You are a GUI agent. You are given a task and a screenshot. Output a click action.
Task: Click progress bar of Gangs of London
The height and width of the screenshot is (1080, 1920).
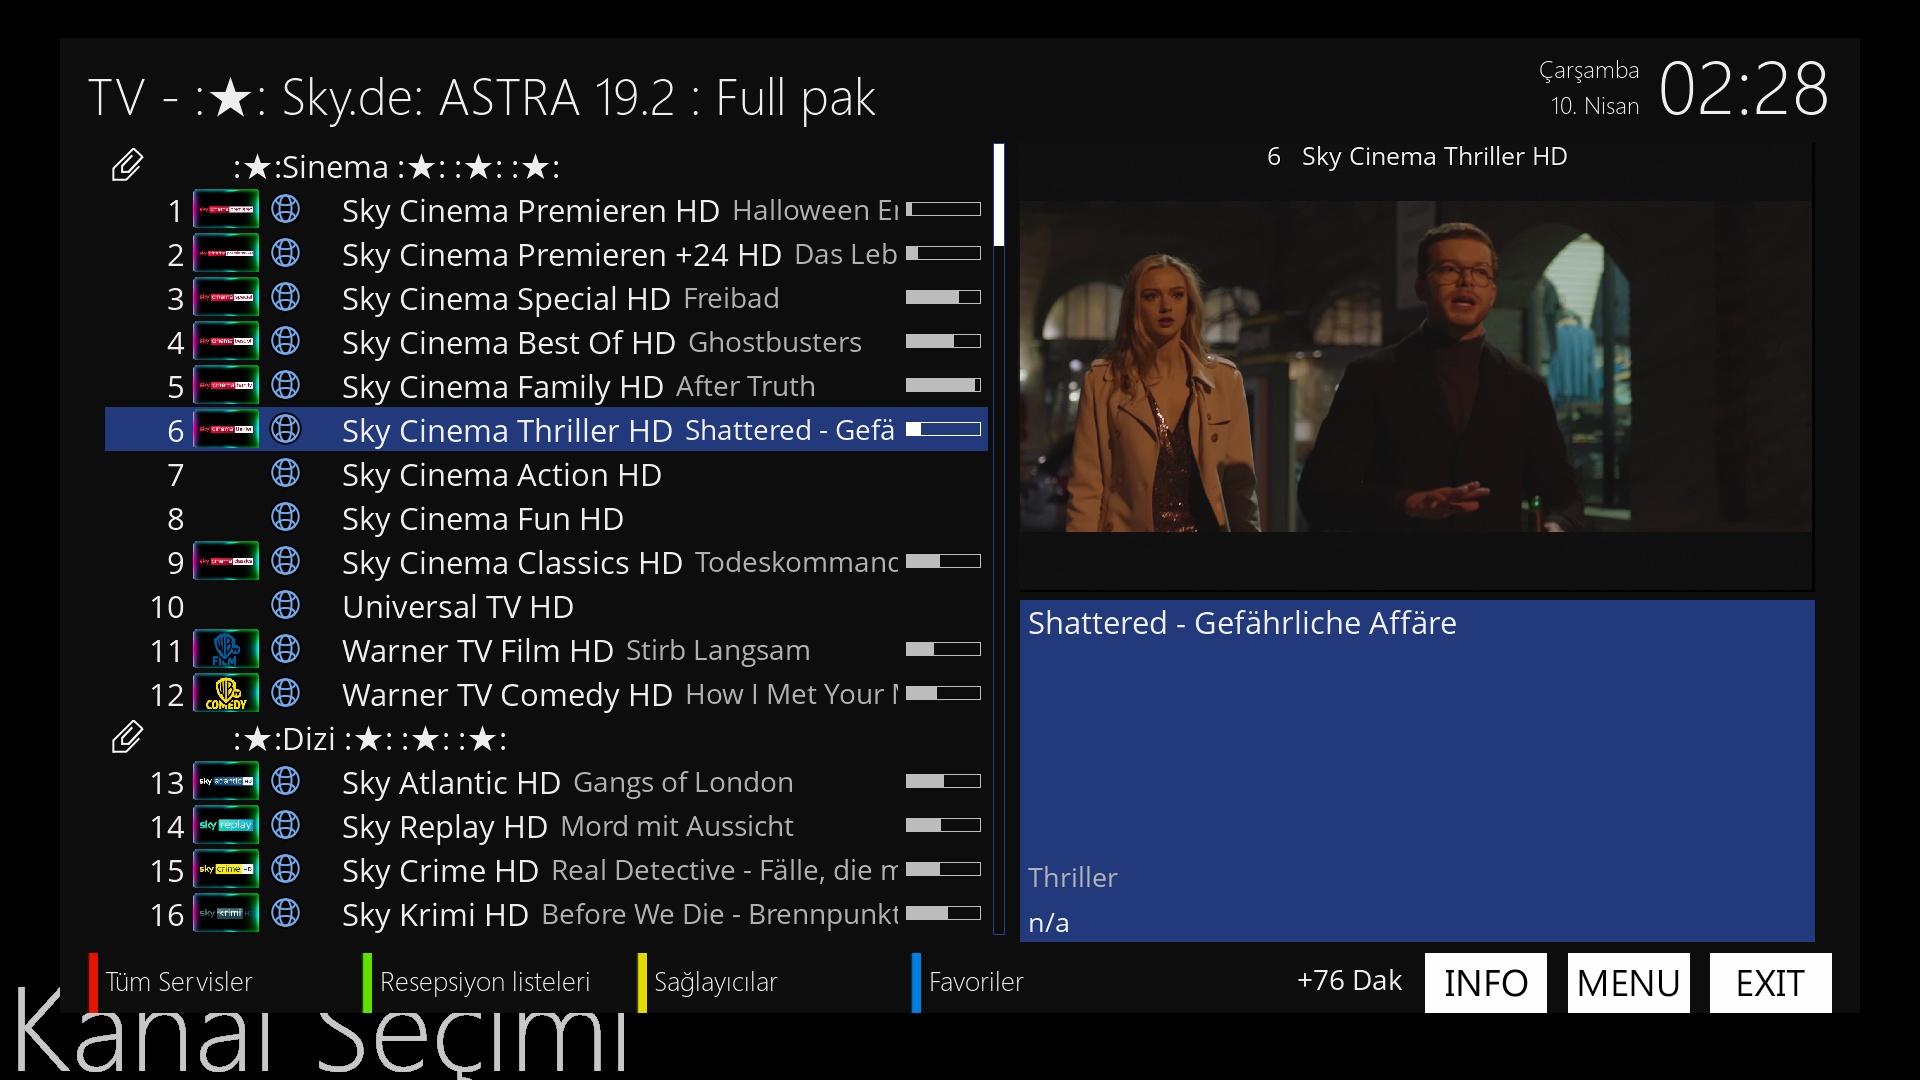coord(943,782)
